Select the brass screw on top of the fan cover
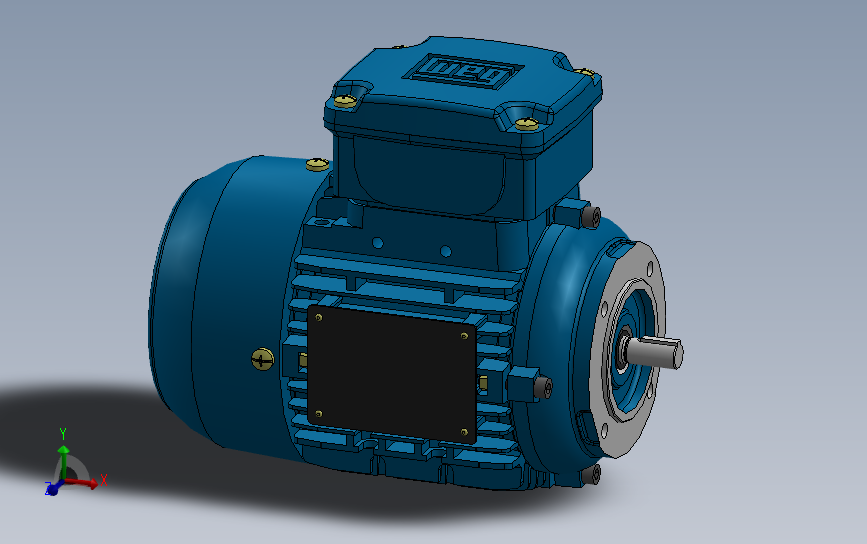867x544 pixels. 317,164
